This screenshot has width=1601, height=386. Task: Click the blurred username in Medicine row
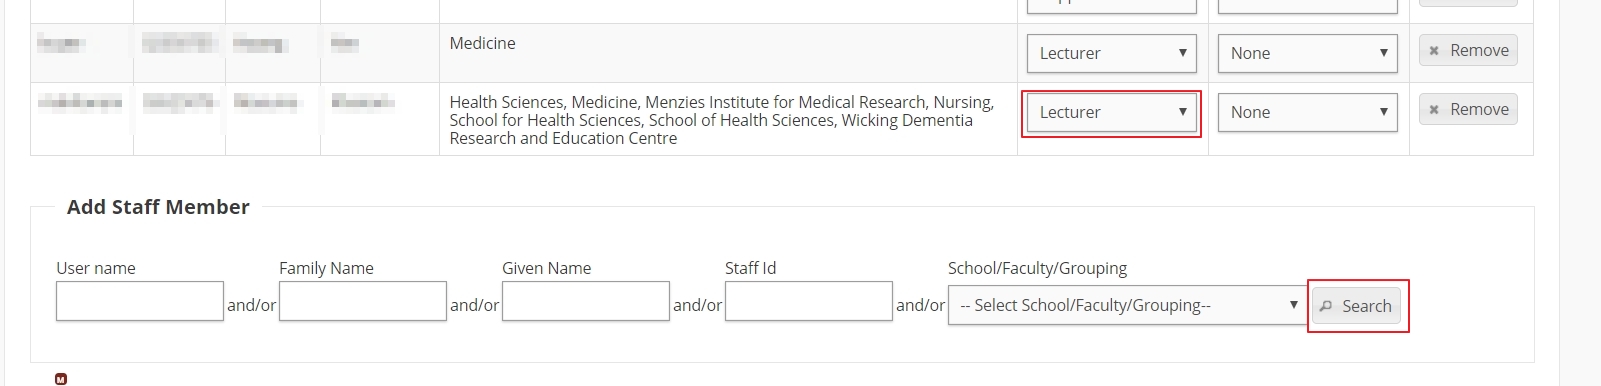click(61, 43)
